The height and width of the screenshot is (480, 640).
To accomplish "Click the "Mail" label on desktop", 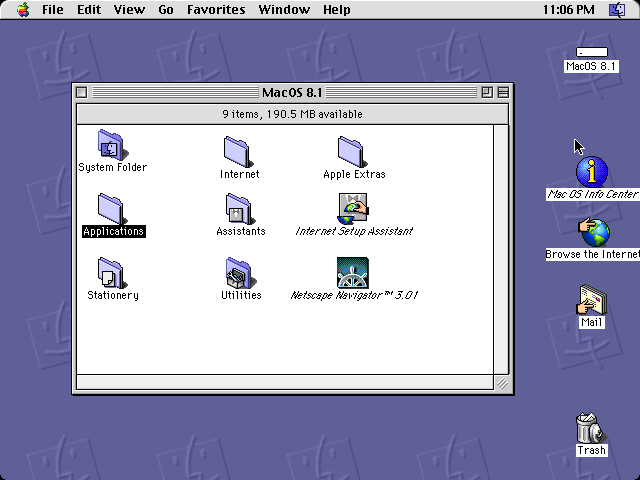I will (x=591, y=322).
